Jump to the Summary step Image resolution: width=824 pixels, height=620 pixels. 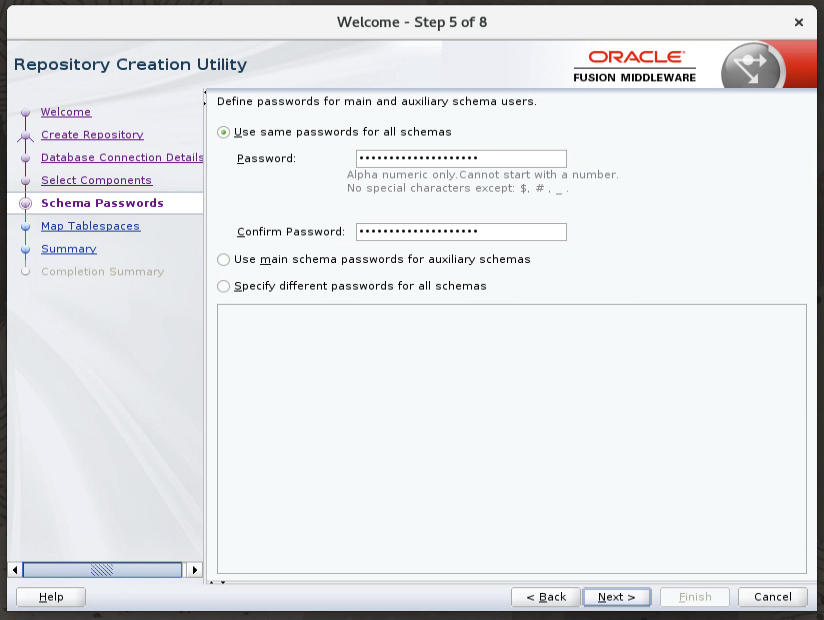pyautogui.click(x=69, y=249)
